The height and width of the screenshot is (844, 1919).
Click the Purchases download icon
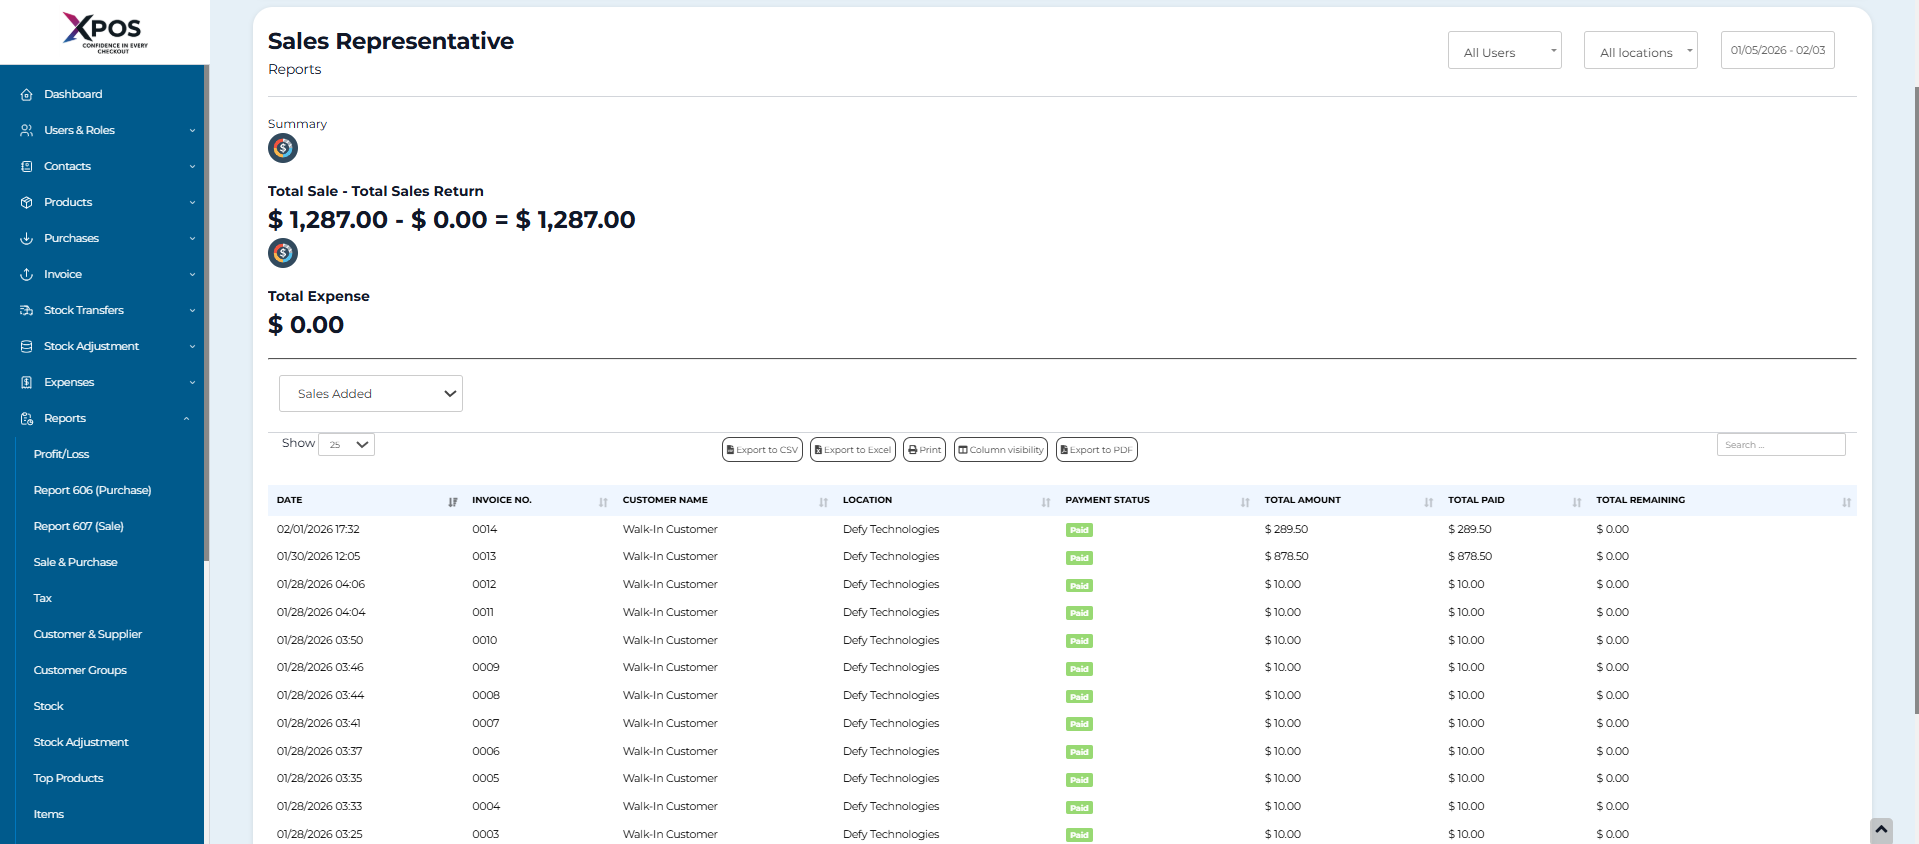27,238
